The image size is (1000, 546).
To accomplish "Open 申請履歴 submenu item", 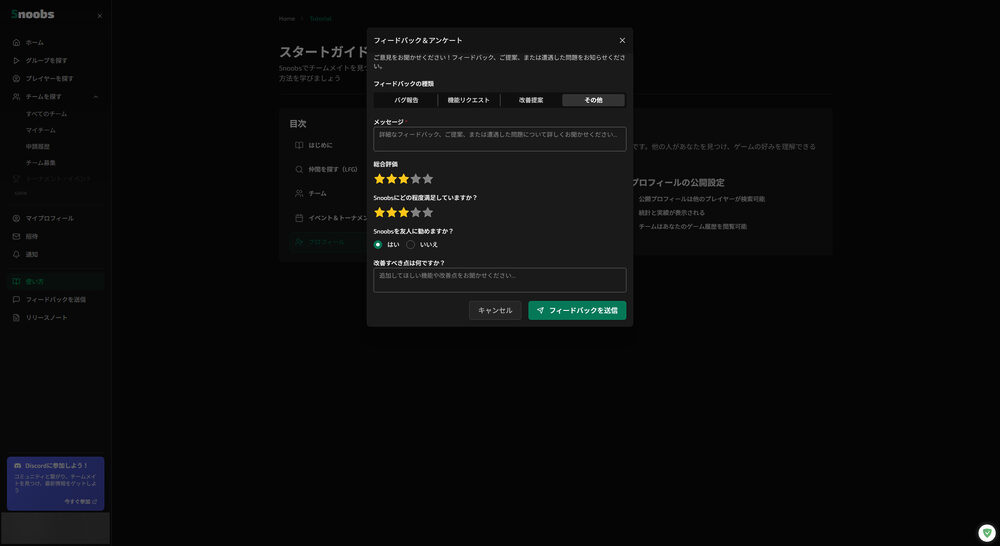I will 38,147.
